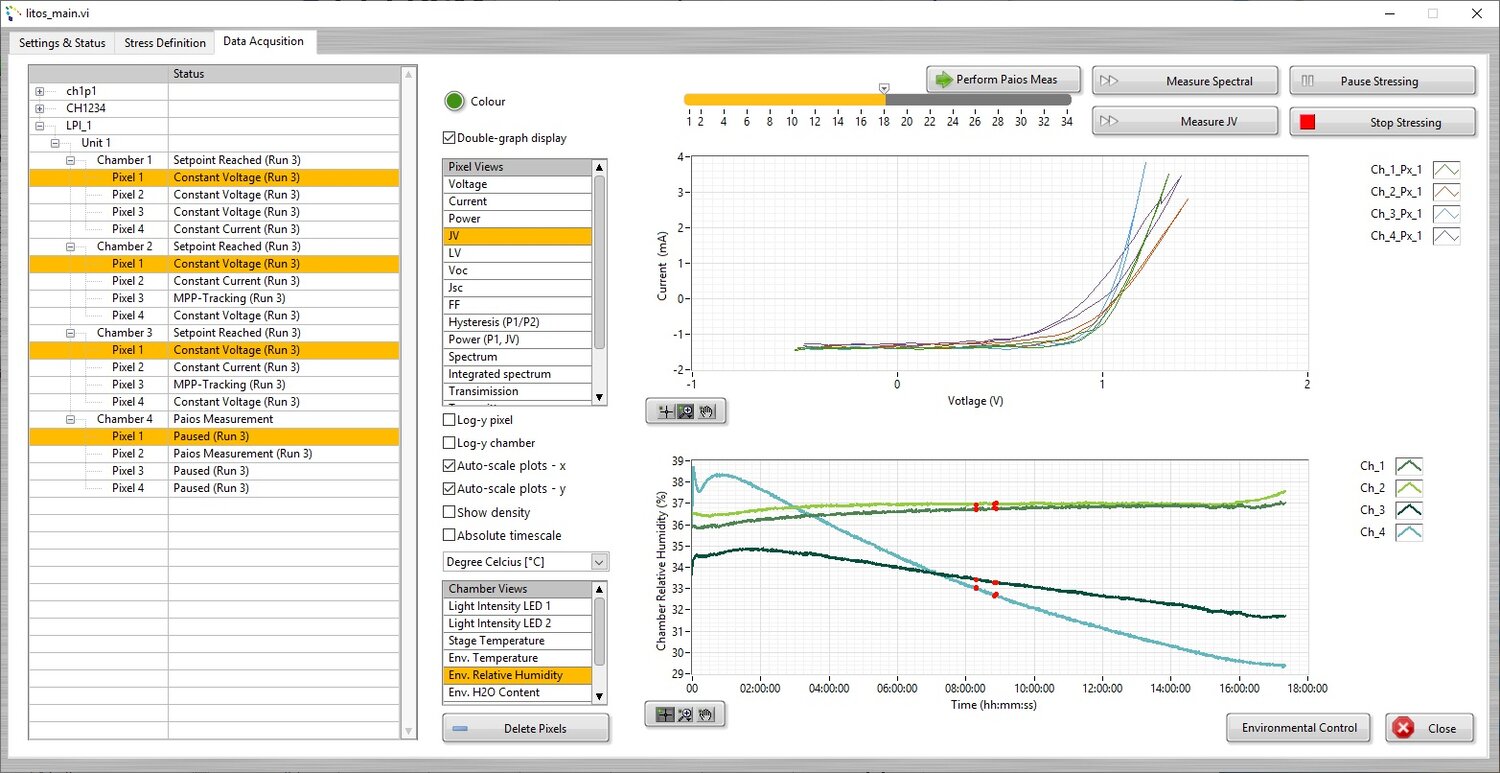Collapse the Chamber 3 tree node
The image size is (1500, 773).
71,333
